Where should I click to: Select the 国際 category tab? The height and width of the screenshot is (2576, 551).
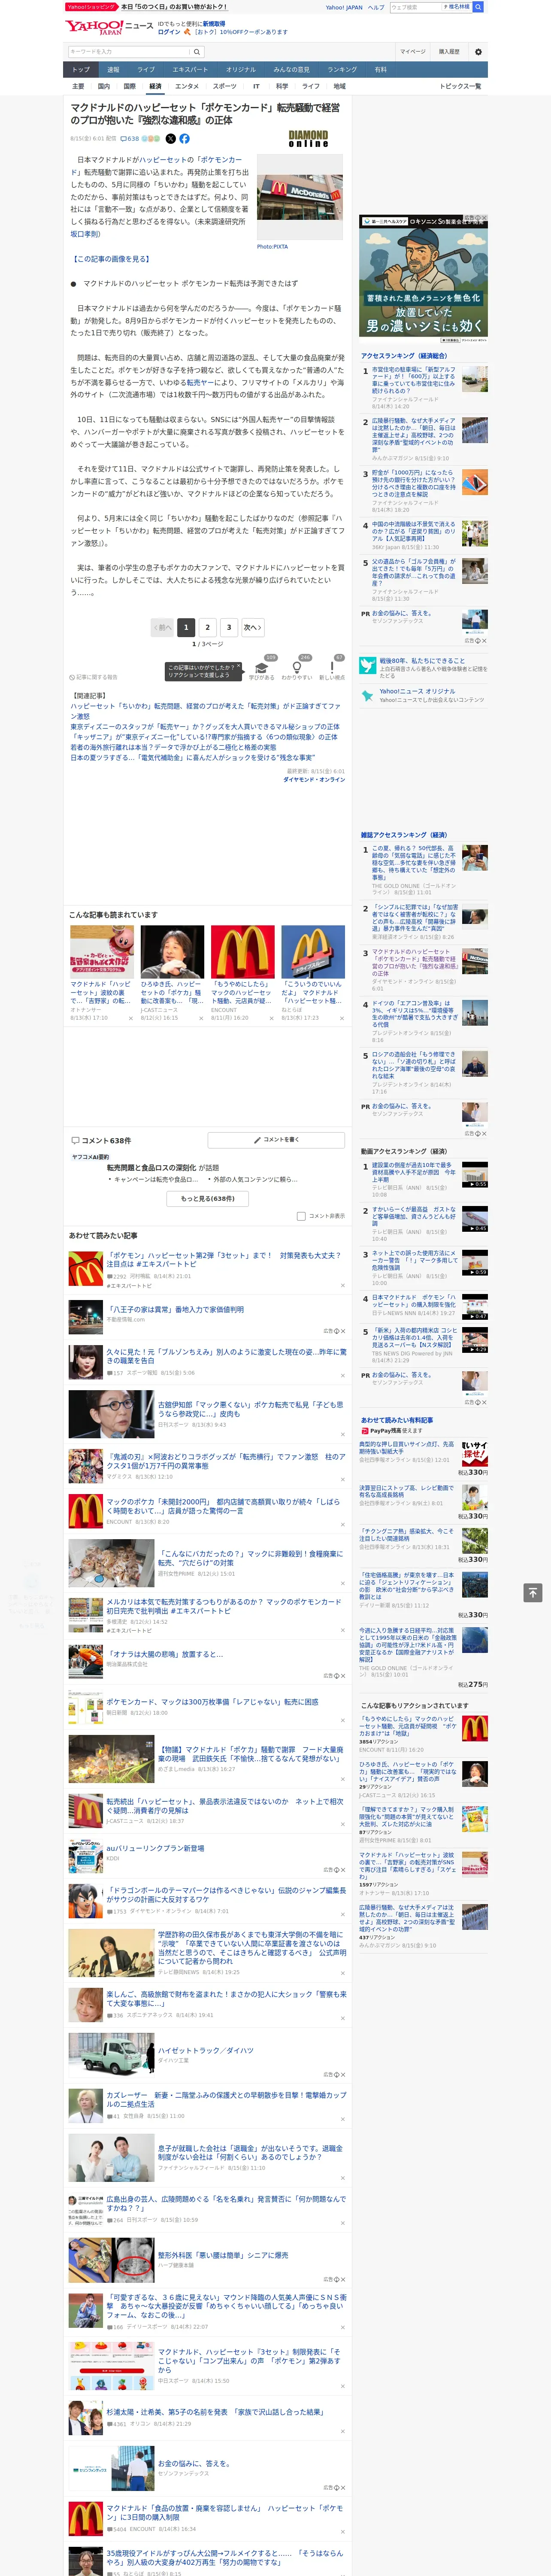coord(129,86)
